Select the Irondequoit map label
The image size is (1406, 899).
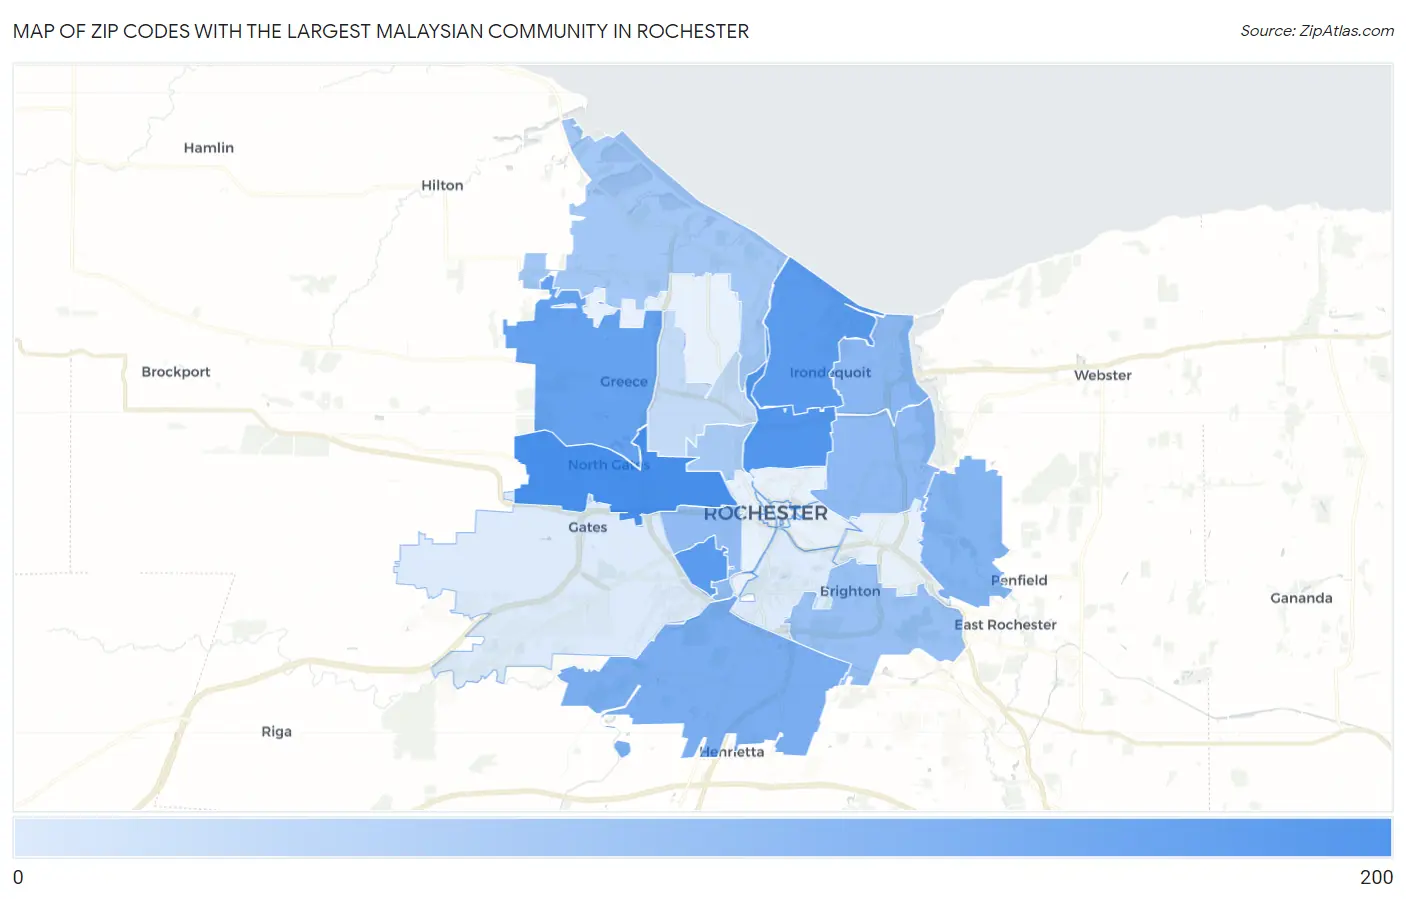pyautogui.click(x=830, y=373)
